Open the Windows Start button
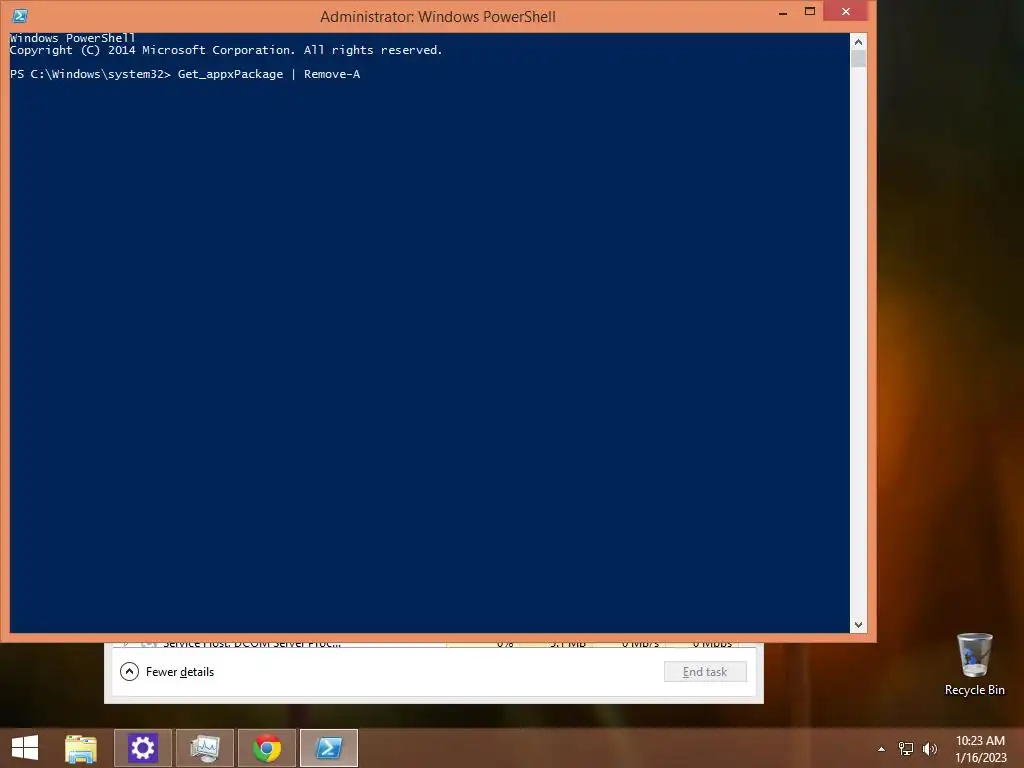The image size is (1024, 768). tap(25, 748)
